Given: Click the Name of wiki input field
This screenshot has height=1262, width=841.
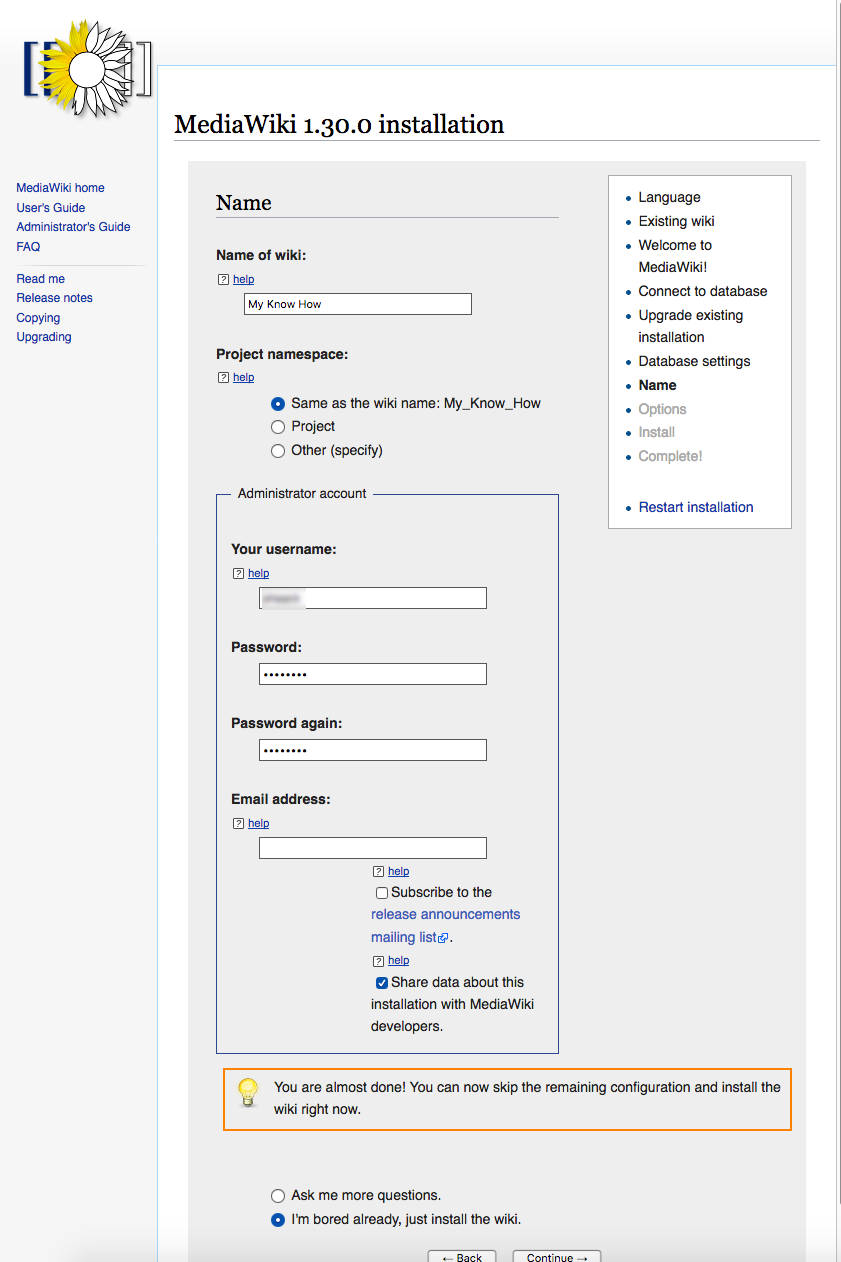Looking at the screenshot, I should 358,304.
